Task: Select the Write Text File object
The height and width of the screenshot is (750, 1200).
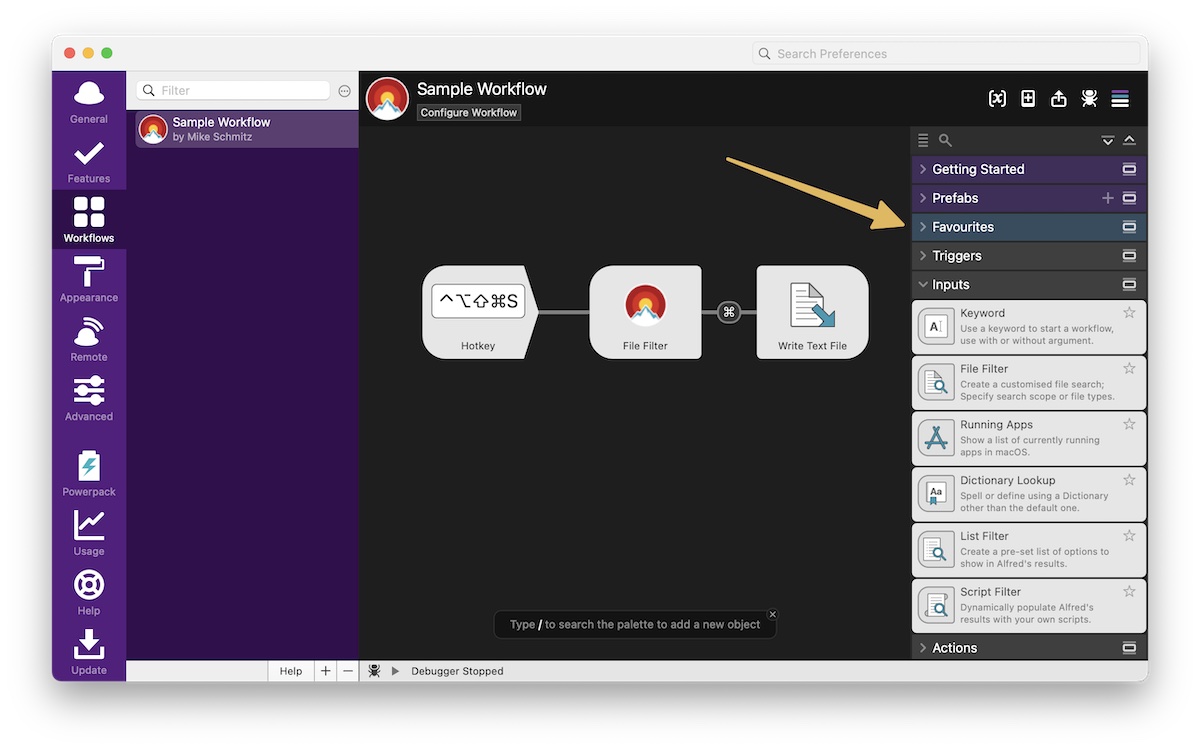Action: (812, 312)
